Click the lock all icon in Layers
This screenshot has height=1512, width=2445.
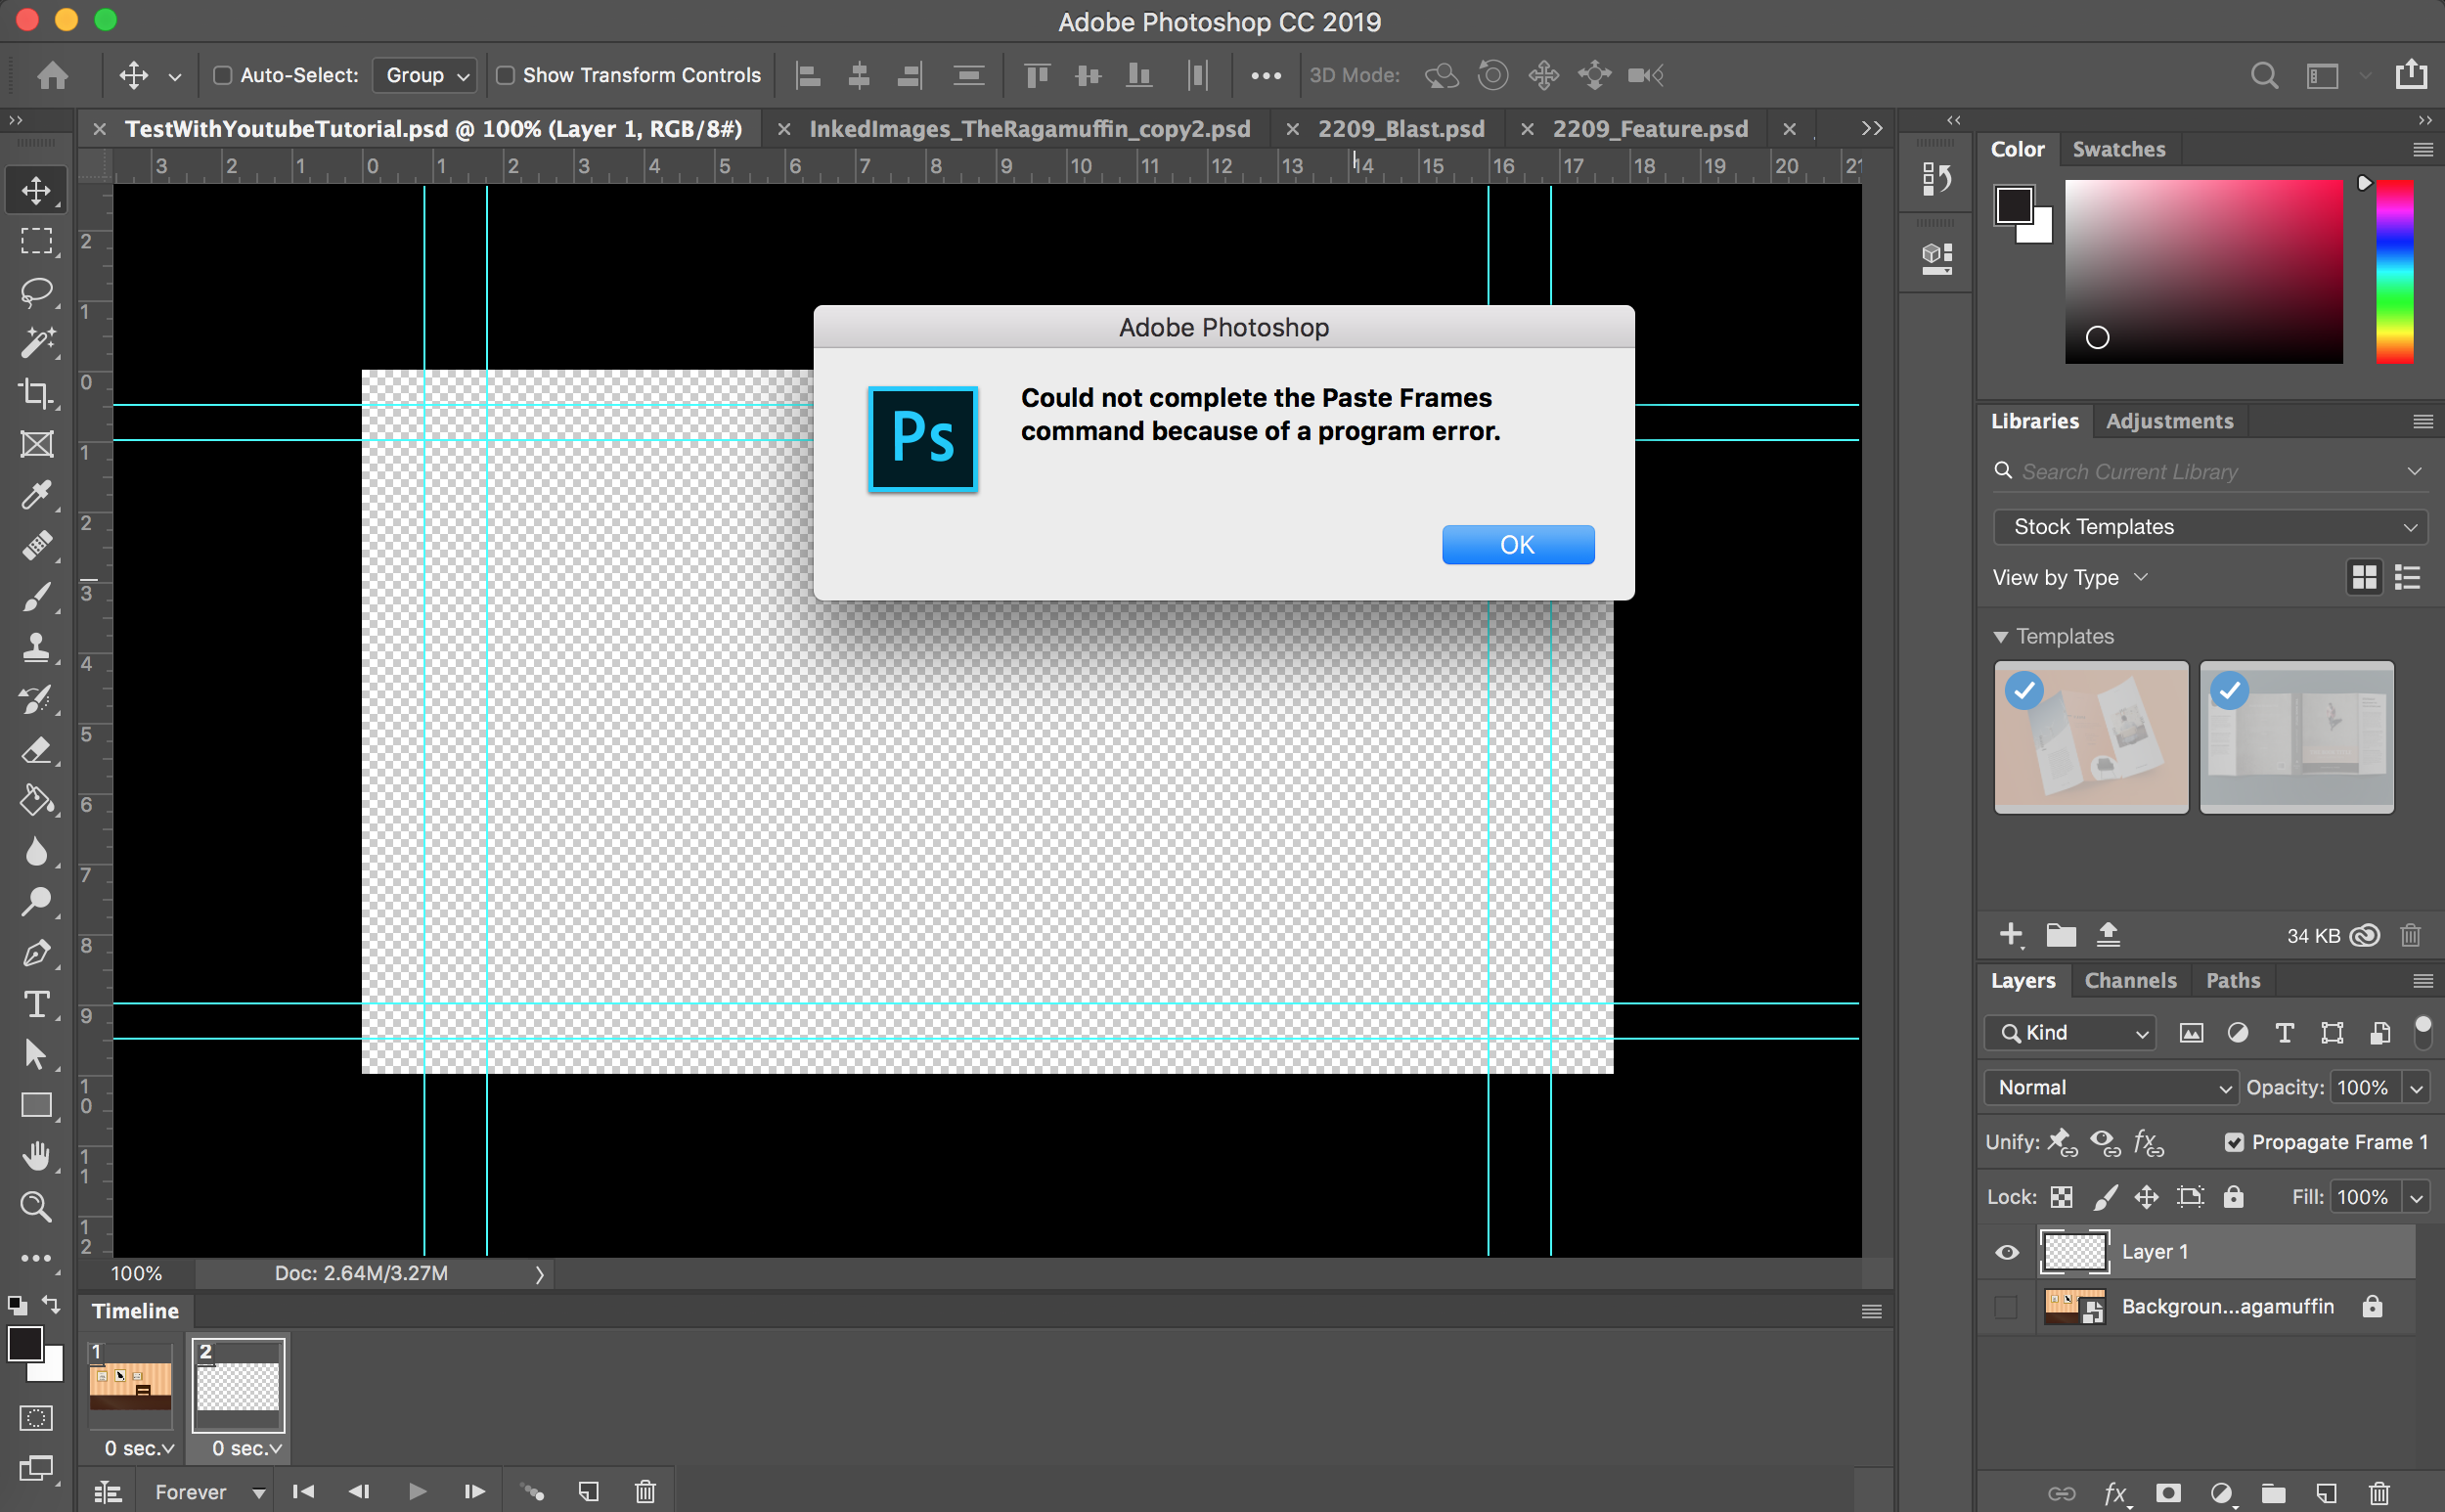coord(2233,1197)
